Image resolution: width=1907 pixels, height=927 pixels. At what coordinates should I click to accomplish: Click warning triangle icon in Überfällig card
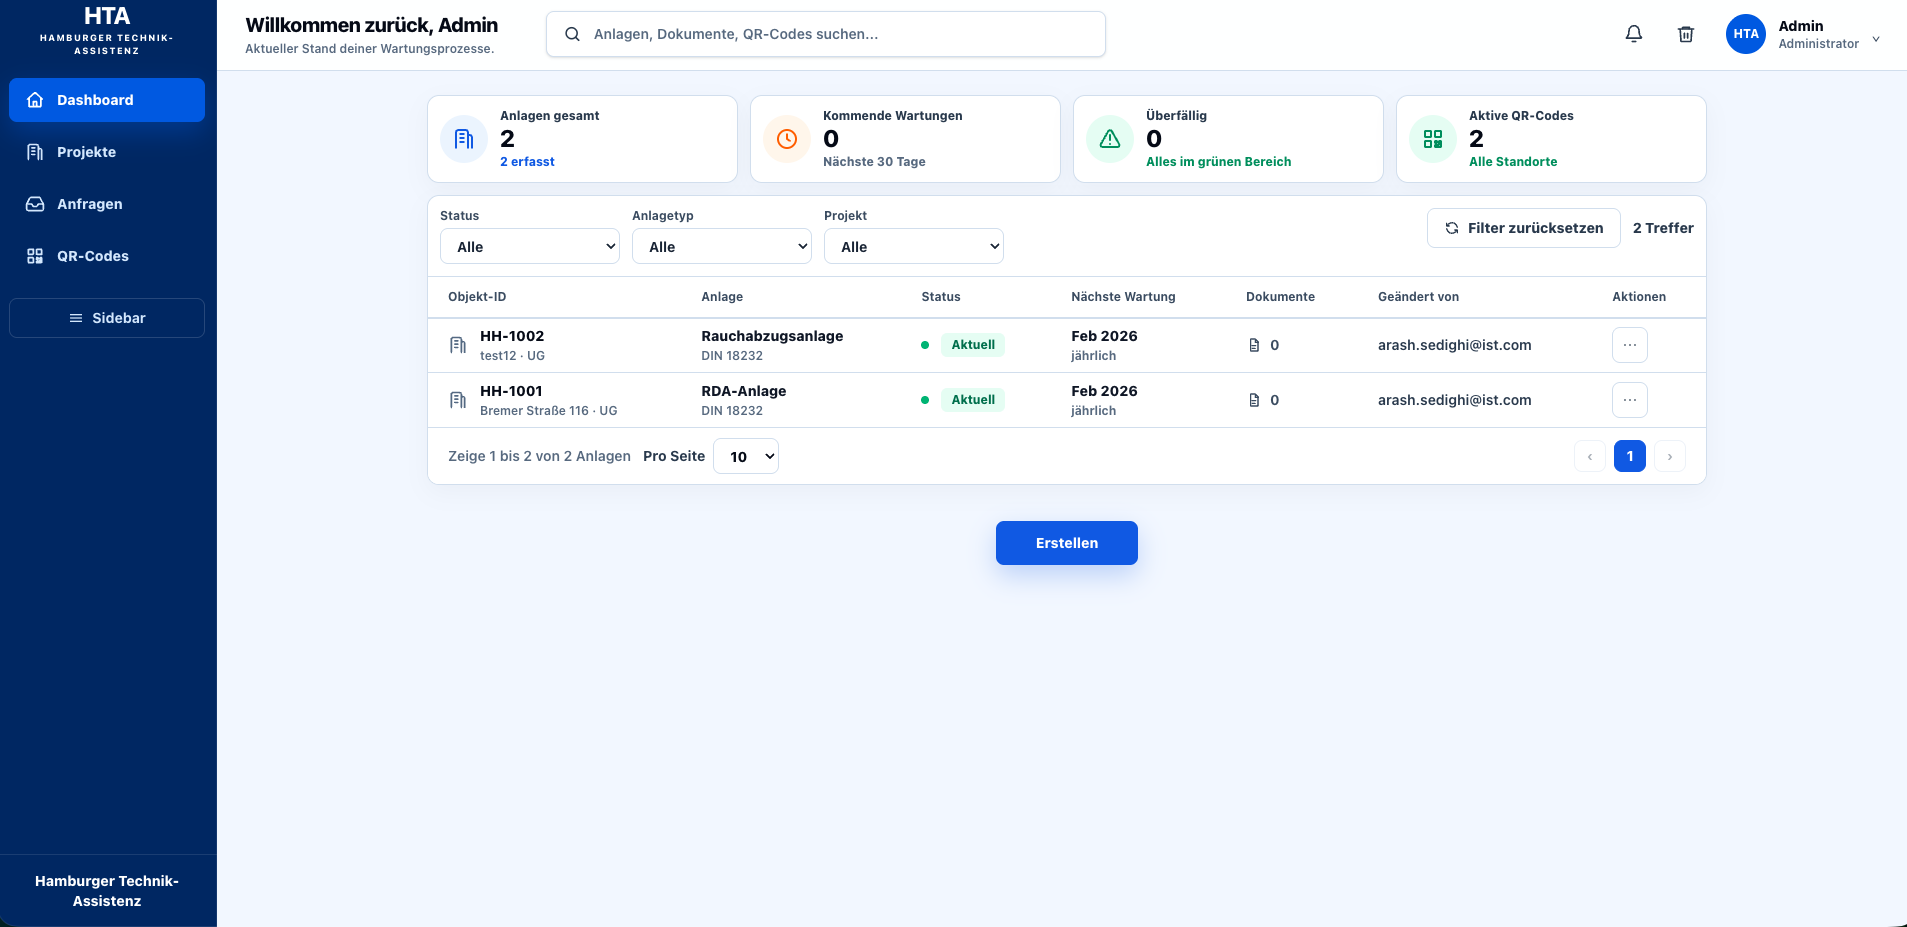tap(1110, 139)
